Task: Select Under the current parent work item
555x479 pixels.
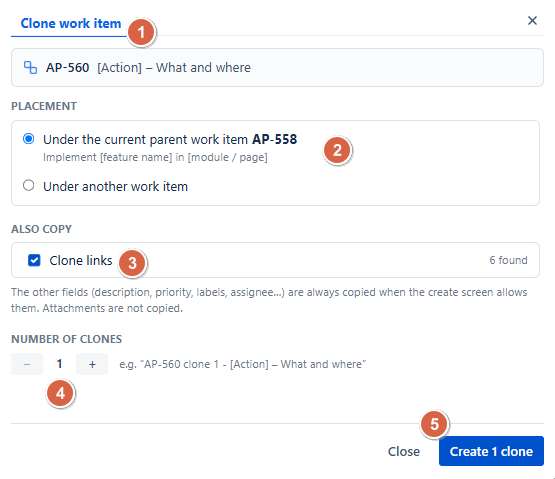Action: point(28,139)
